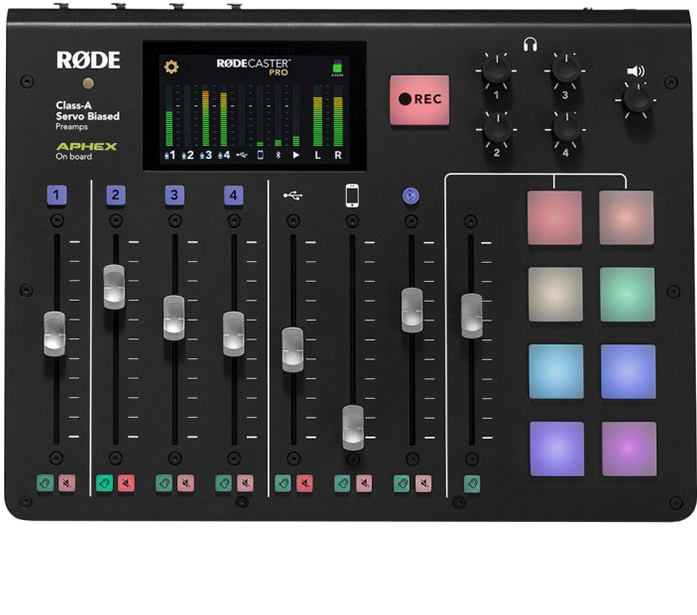Screen dimensions: 697x615
Task: Mute channel 1
Action: 67,483
